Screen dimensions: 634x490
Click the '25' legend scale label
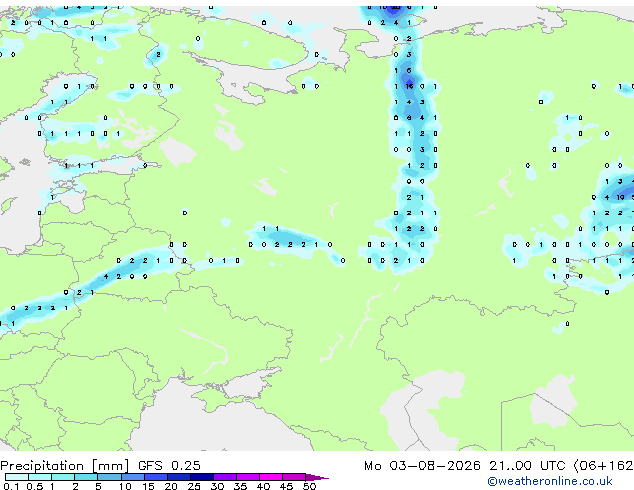(x=194, y=486)
